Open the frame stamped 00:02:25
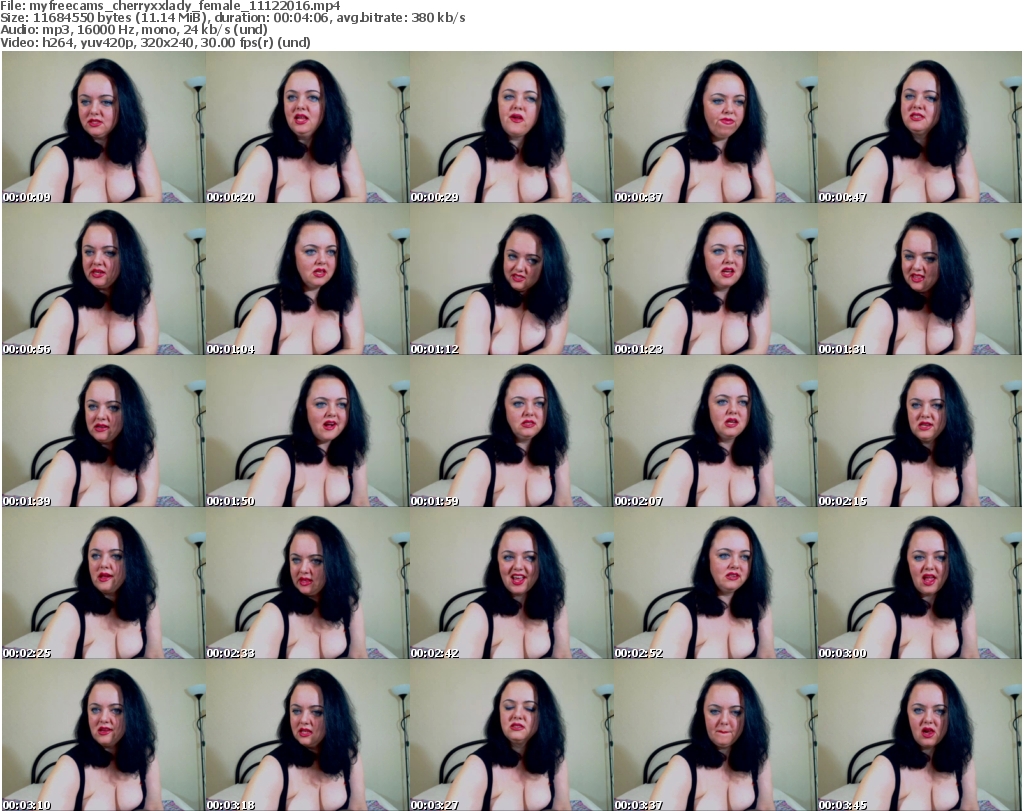This screenshot has width=1024, height=811. click(104, 584)
